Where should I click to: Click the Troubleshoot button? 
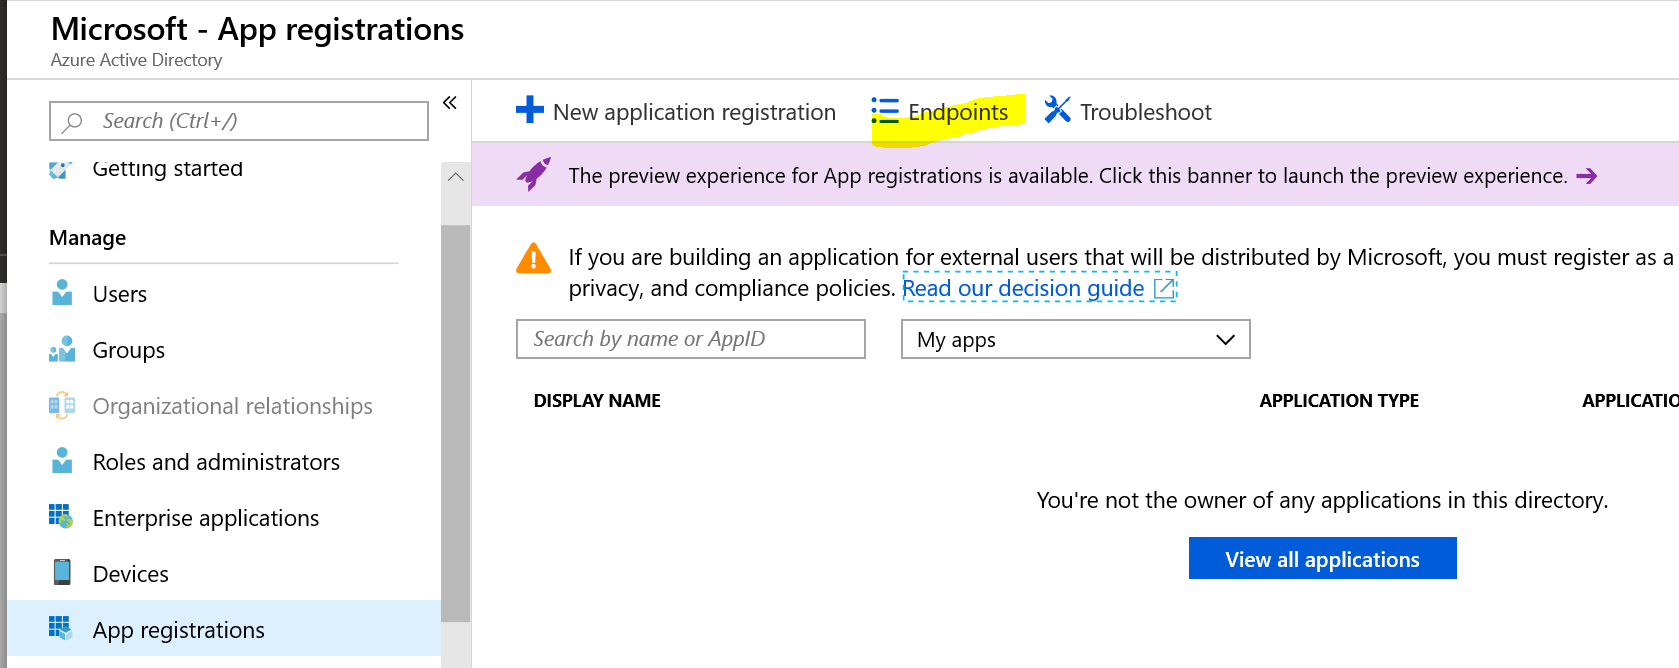coord(1127,111)
